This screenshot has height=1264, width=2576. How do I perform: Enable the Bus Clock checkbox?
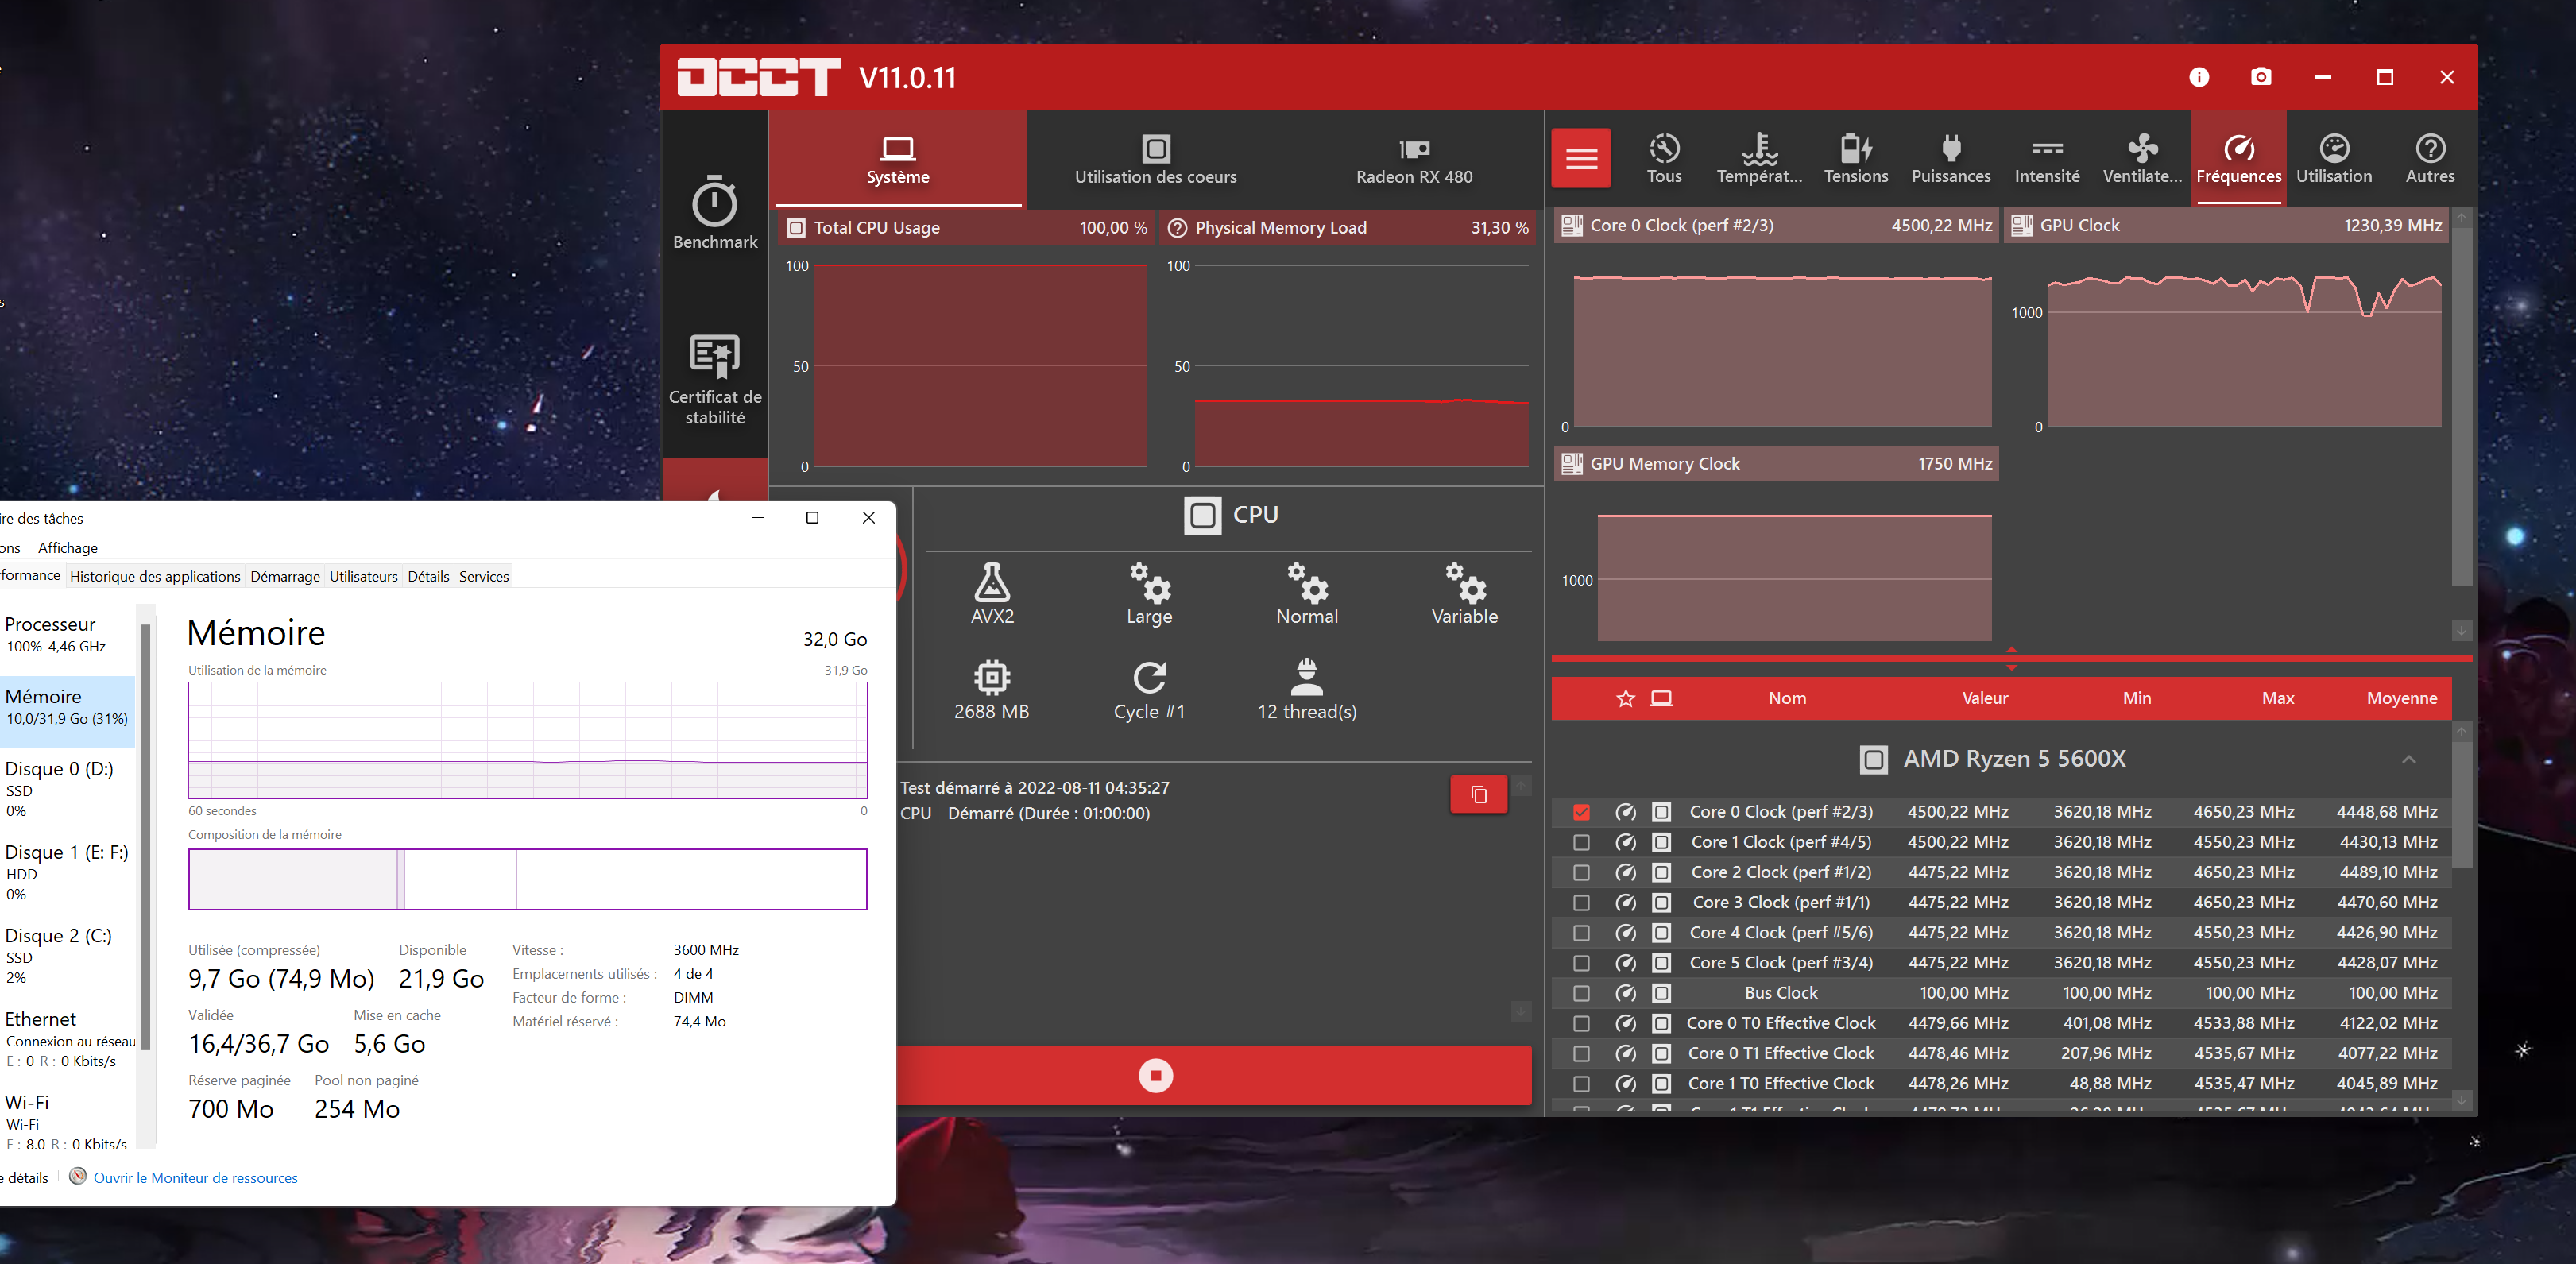(1581, 992)
